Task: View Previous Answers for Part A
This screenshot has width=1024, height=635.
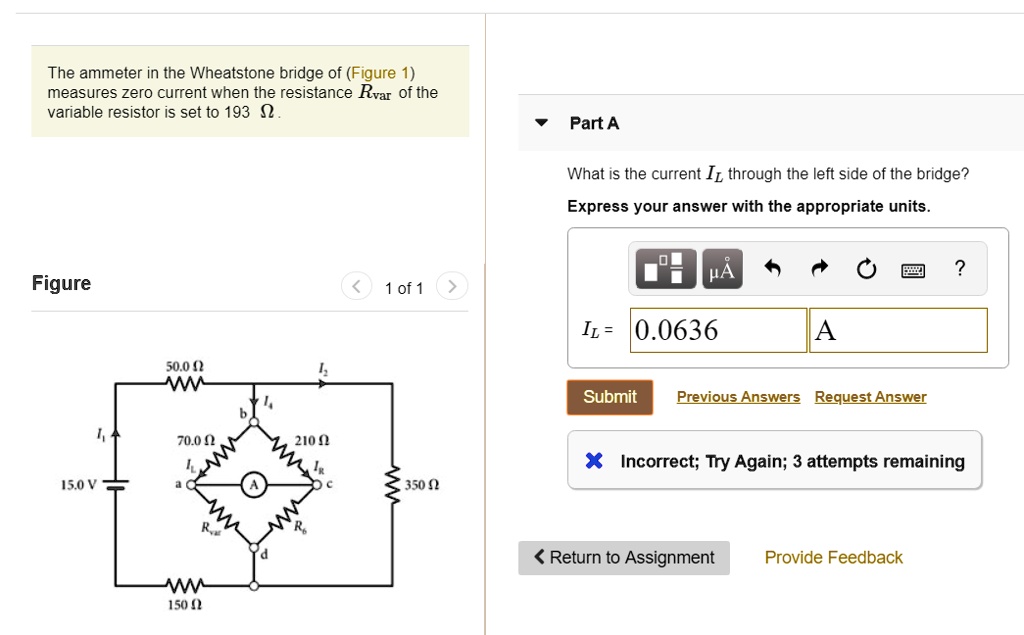Action: pyautogui.click(x=738, y=397)
